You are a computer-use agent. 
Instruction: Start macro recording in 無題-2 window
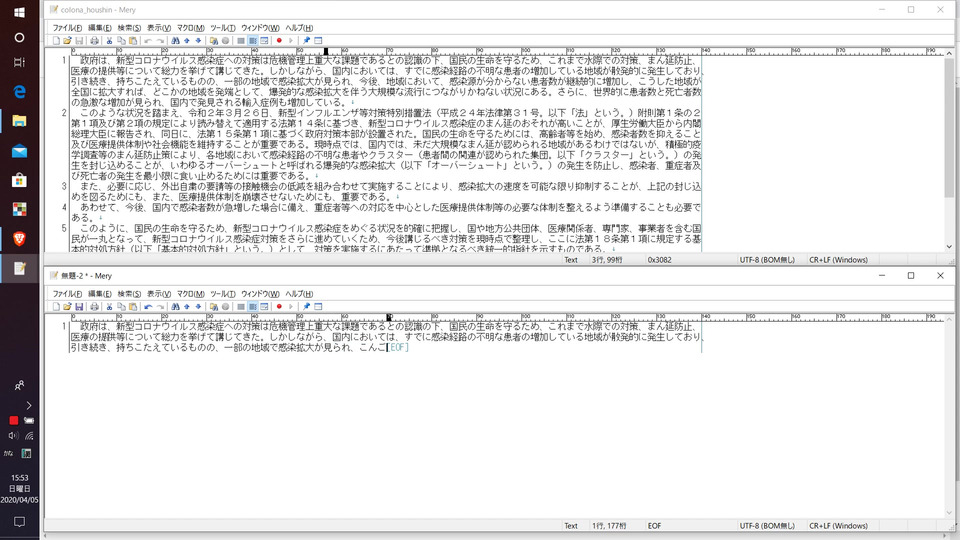[x=279, y=307]
